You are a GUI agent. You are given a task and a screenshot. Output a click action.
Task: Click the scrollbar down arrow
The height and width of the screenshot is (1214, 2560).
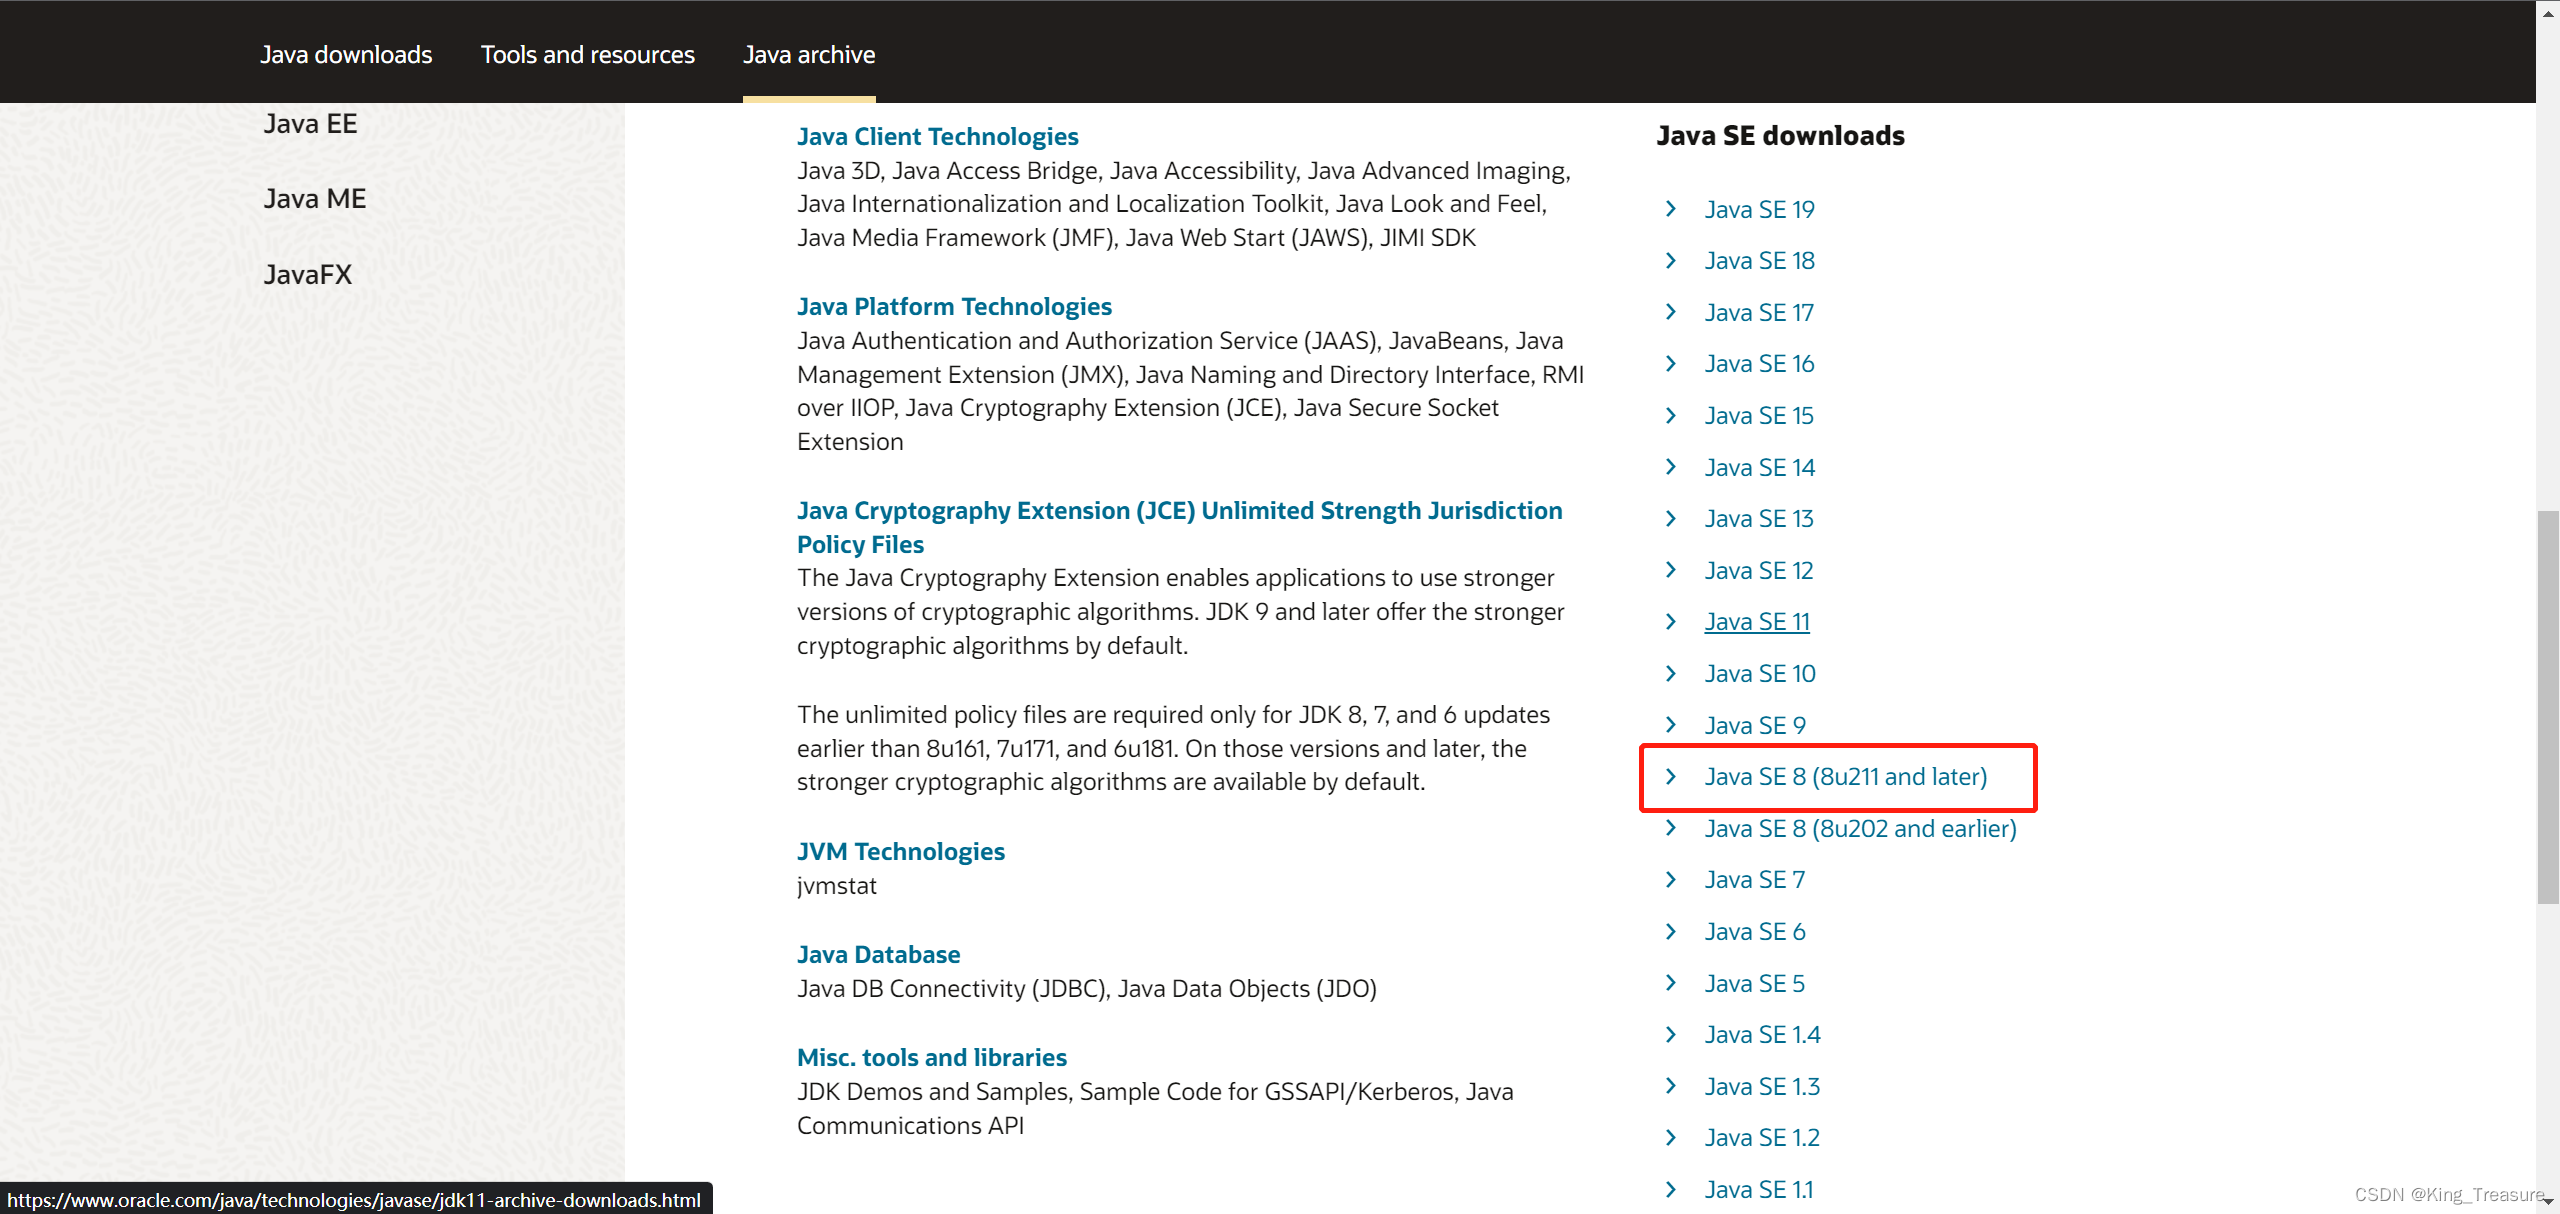[2548, 1202]
